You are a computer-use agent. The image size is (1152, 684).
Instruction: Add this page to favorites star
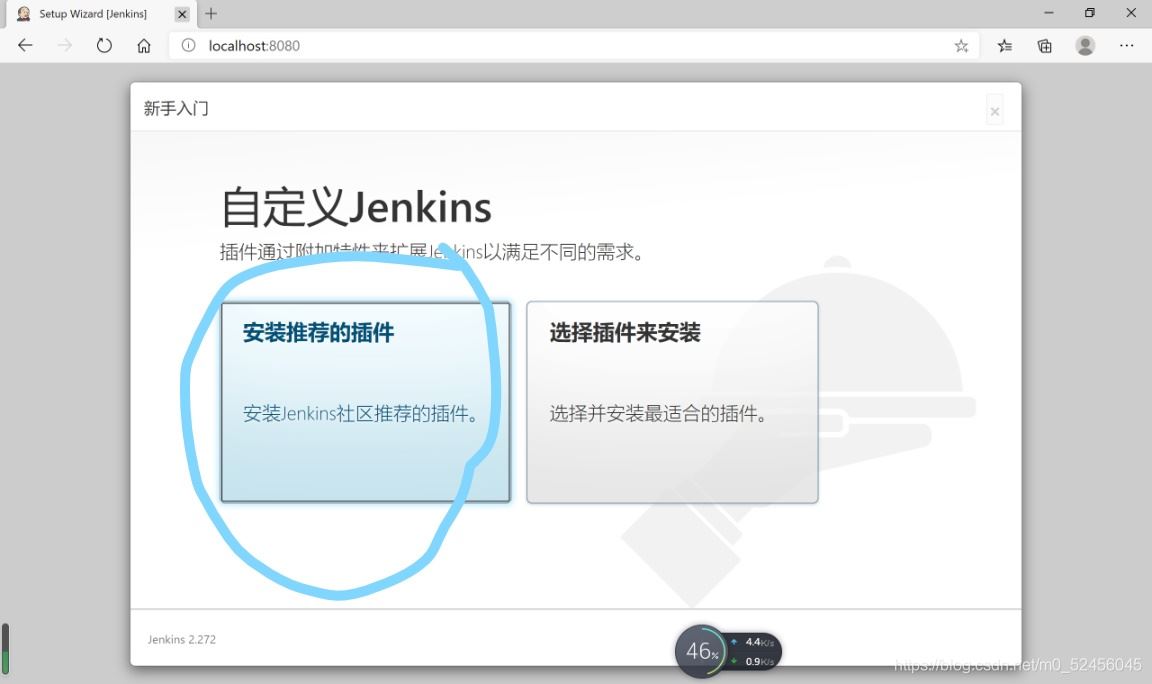(961, 46)
